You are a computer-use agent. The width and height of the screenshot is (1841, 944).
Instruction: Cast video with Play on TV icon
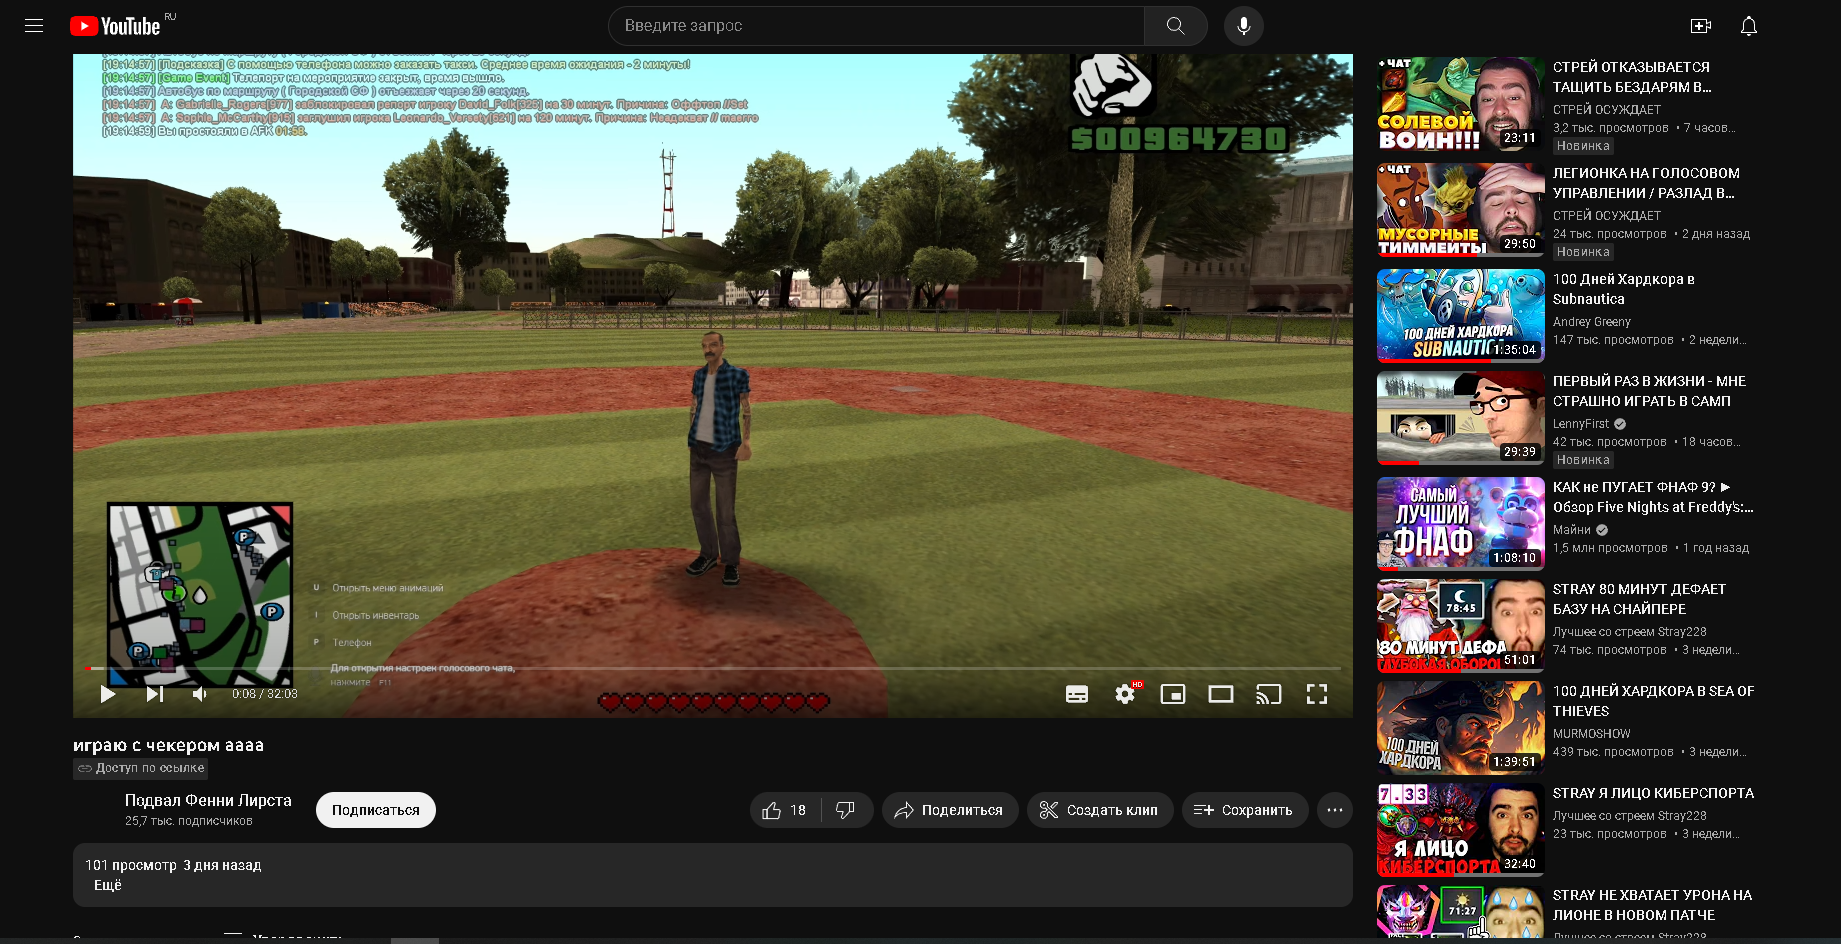point(1268,694)
